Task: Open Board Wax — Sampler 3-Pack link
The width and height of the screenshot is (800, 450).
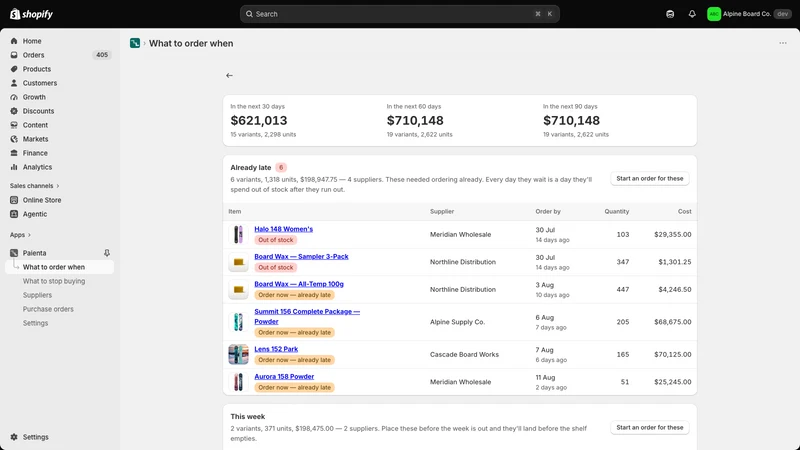Action: [x=301, y=257]
